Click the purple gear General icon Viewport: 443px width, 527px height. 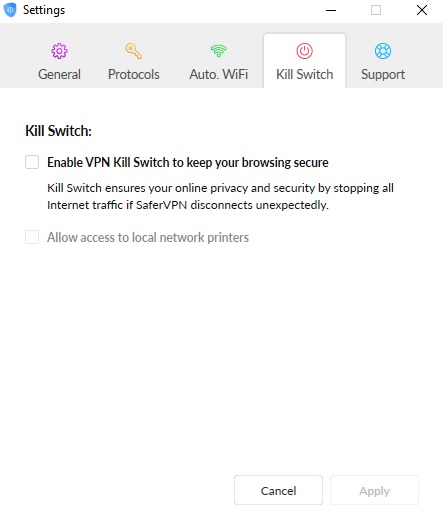tap(59, 51)
